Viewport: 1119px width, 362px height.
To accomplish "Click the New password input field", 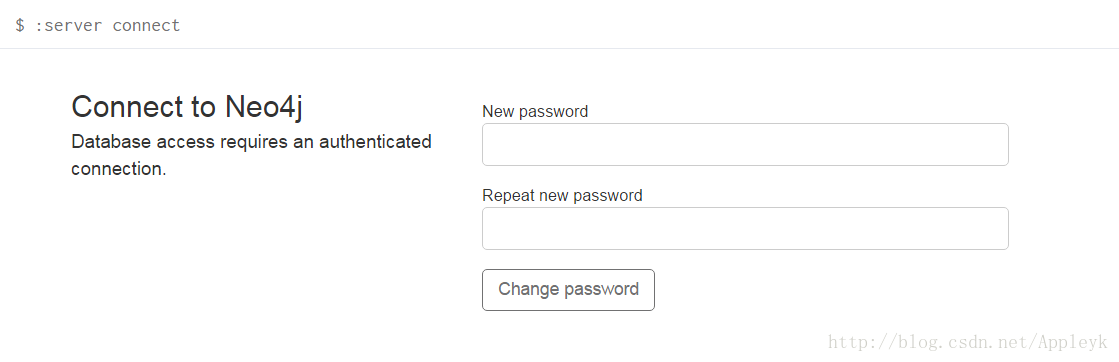I will [x=745, y=144].
